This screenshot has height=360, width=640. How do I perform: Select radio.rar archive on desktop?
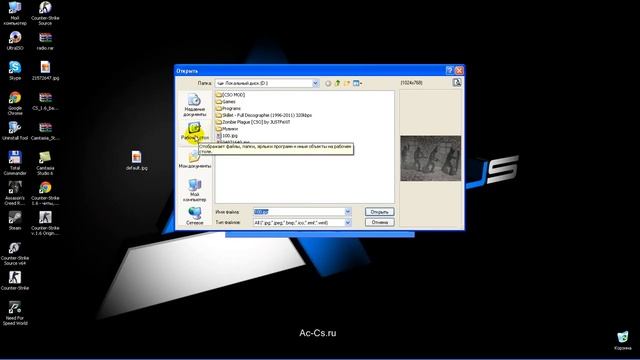click(45, 40)
